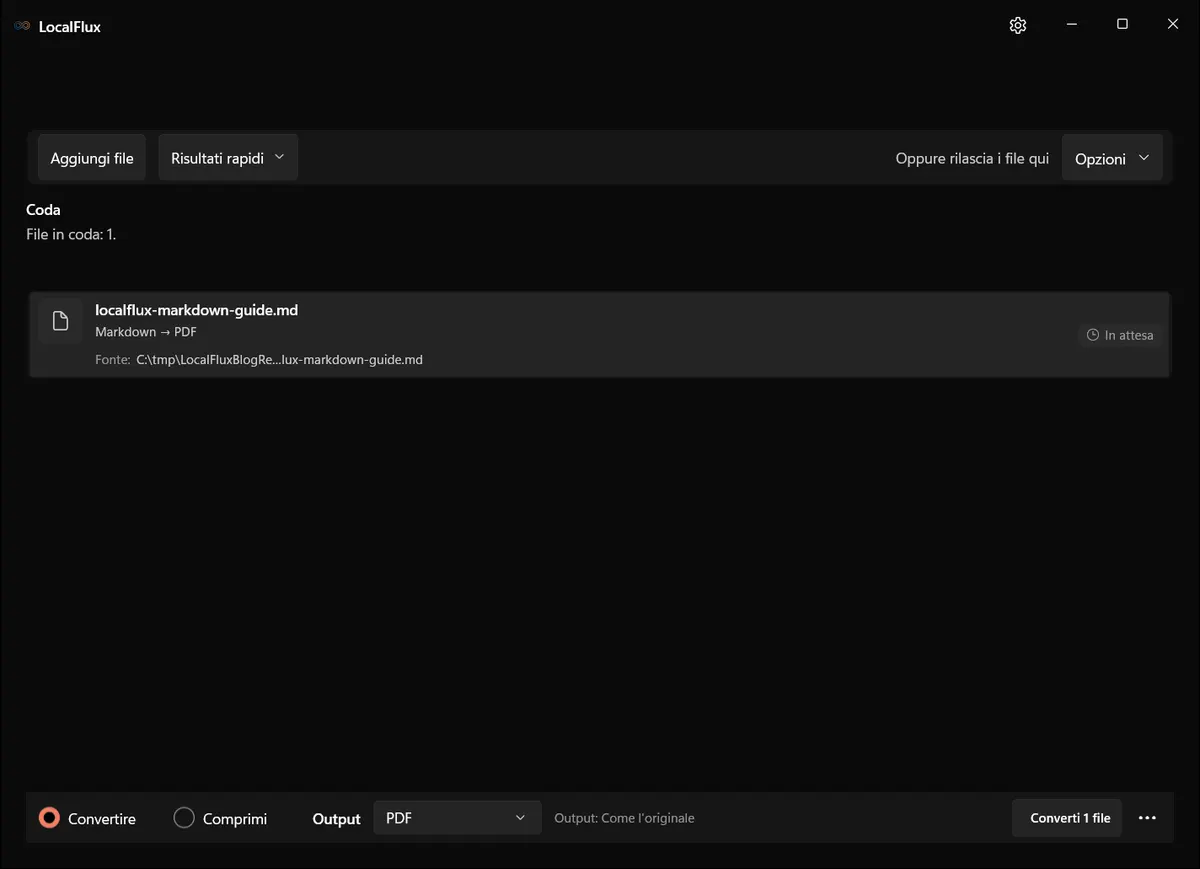Maximize the LocalFlux window
Image resolution: width=1200 pixels, height=869 pixels.
click(x=1122, y=25)
